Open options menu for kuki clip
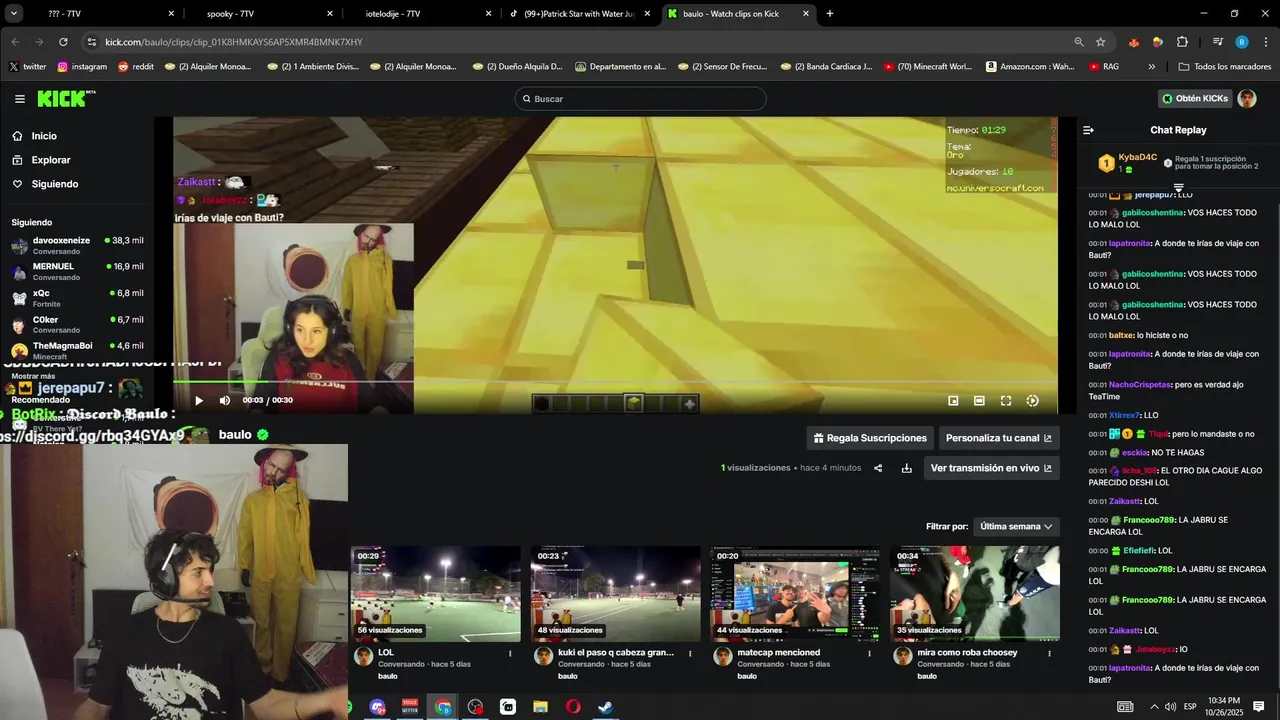 tap(690, 653)
